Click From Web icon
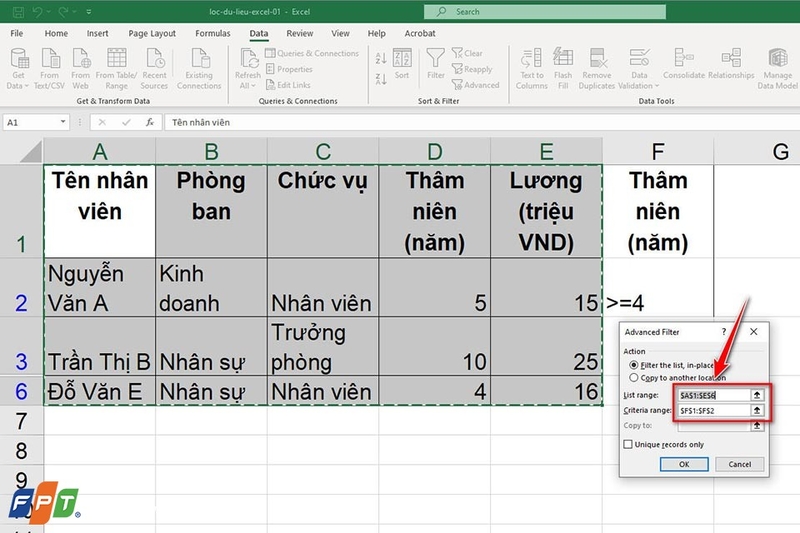800x533 pixels. pos(80,69)
